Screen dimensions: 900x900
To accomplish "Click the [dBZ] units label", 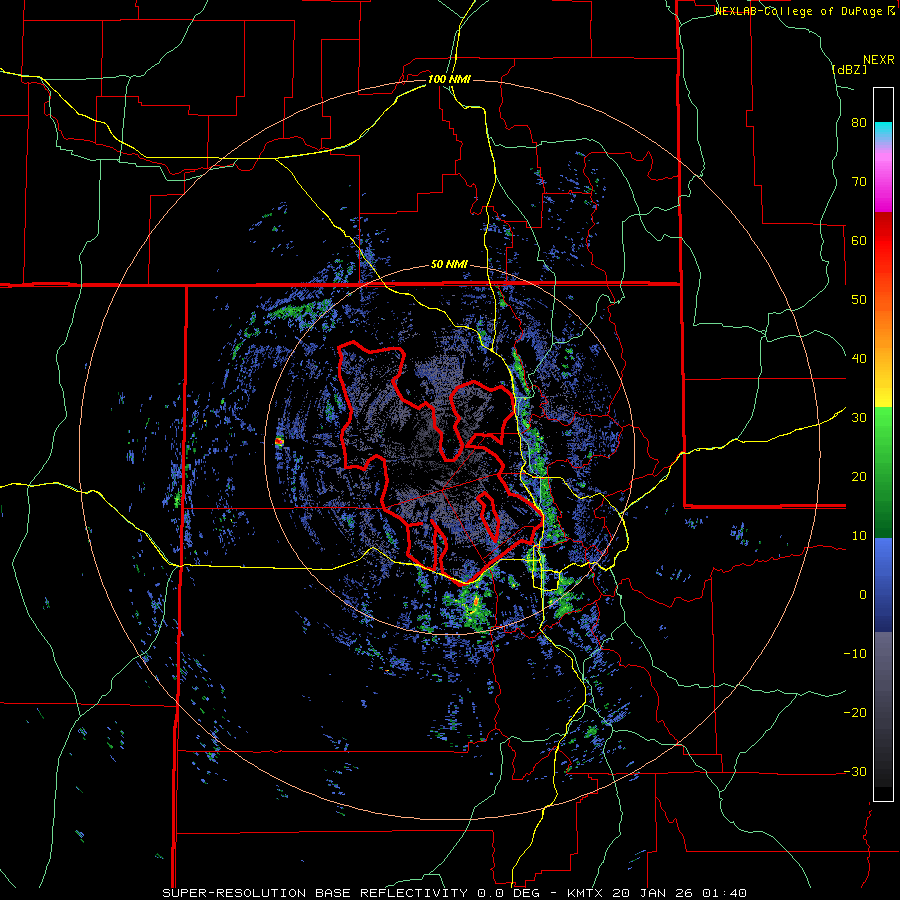I will point(849,69).
